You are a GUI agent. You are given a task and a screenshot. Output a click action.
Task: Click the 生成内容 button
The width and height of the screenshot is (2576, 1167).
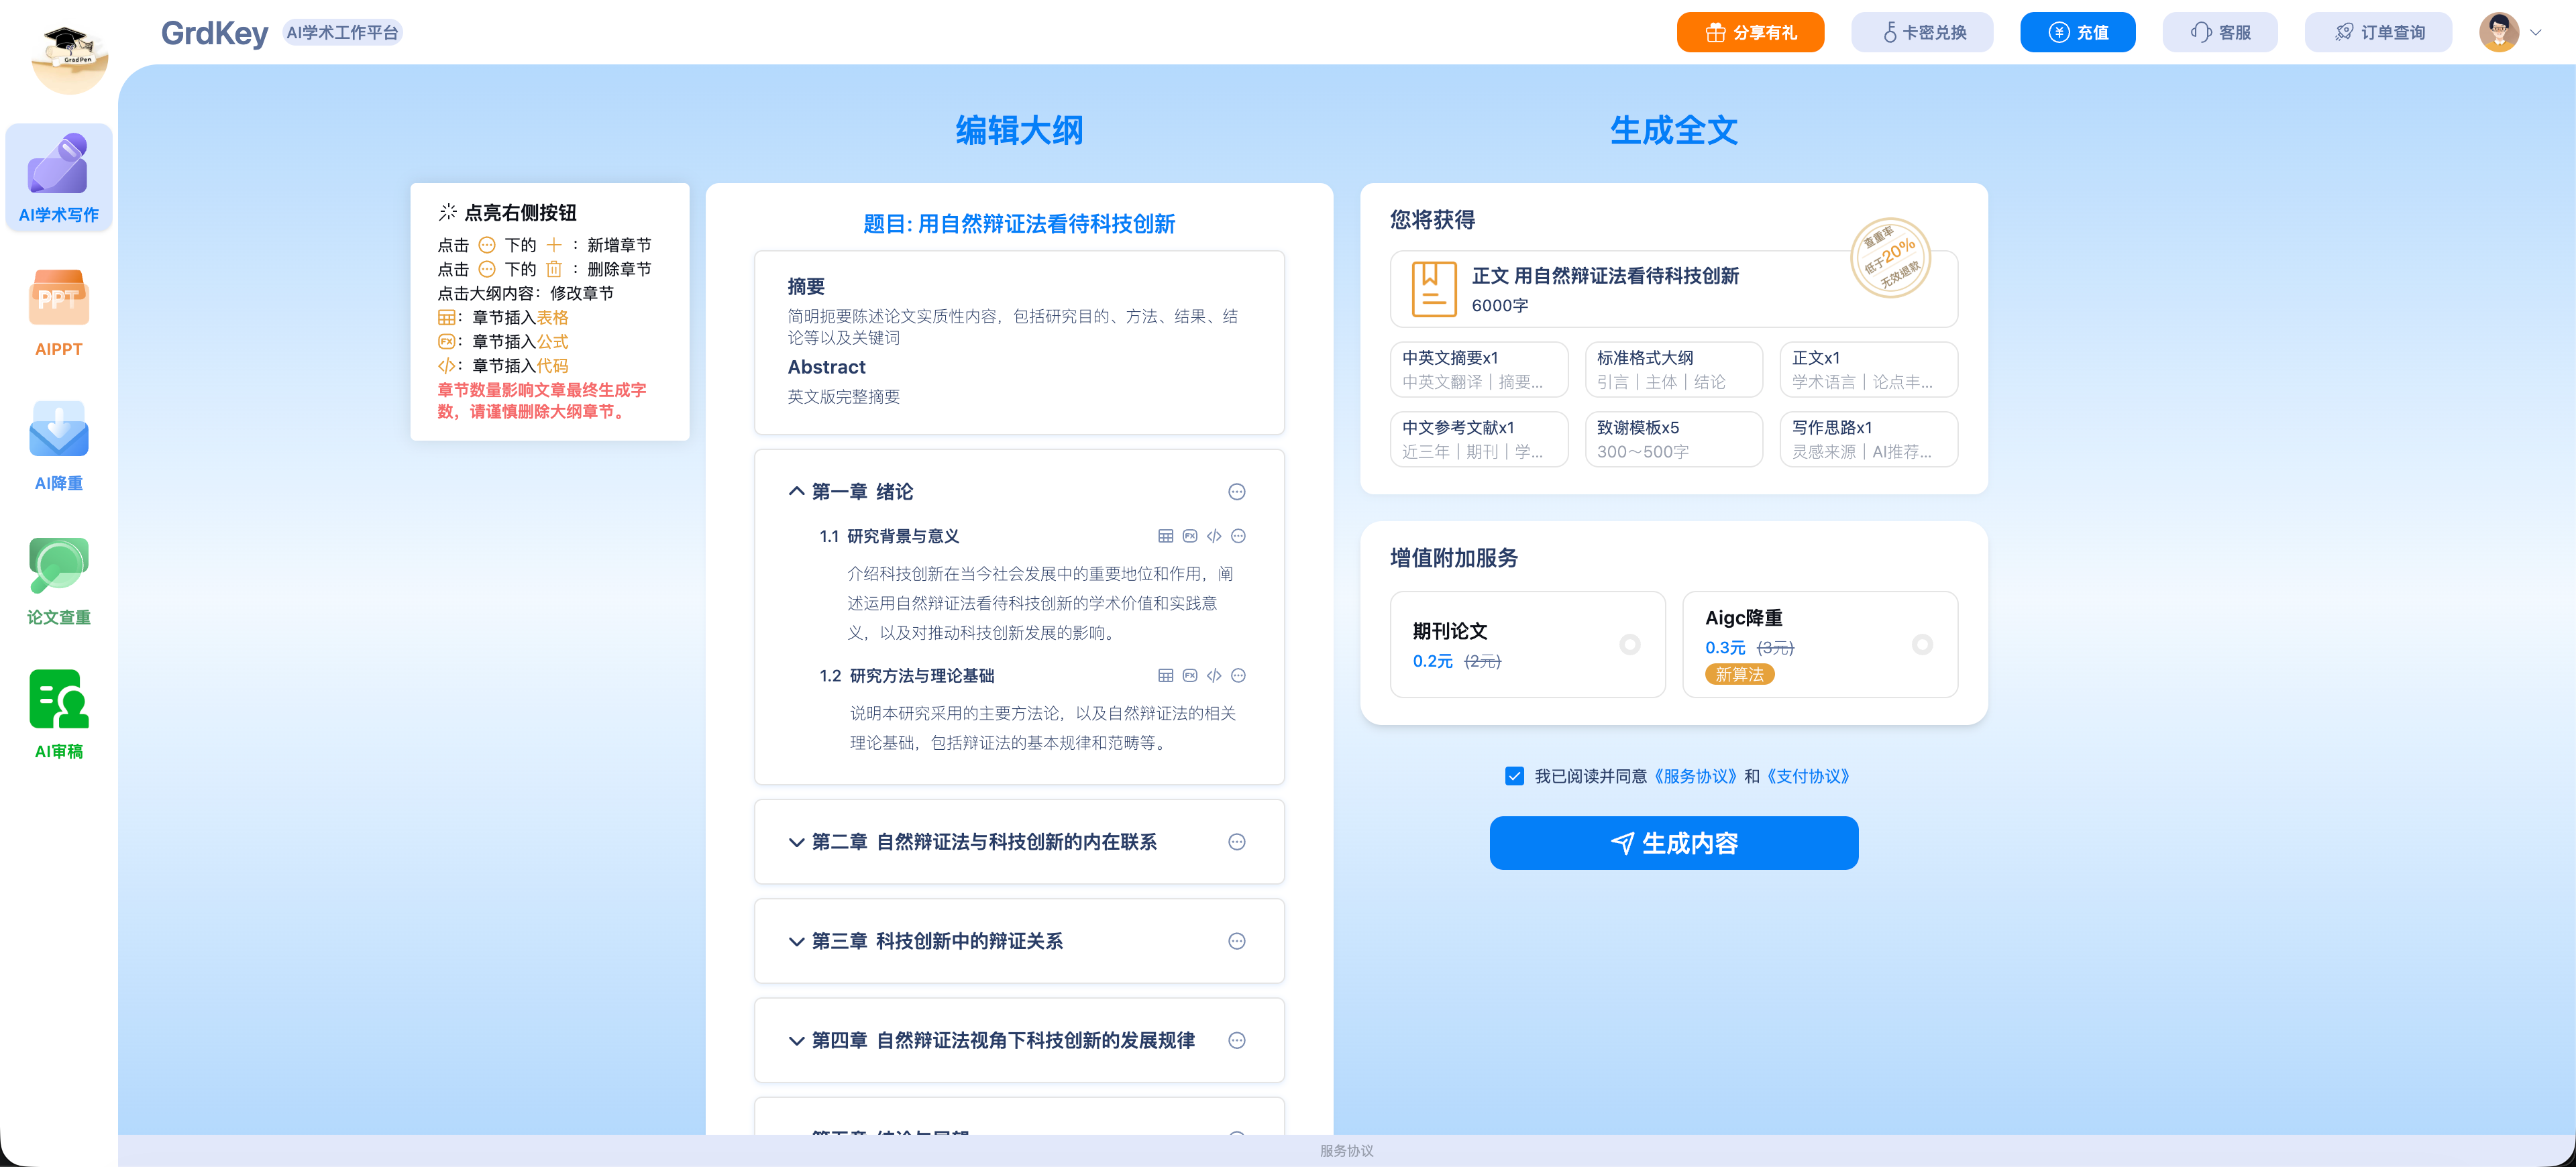click(1673, 843)
